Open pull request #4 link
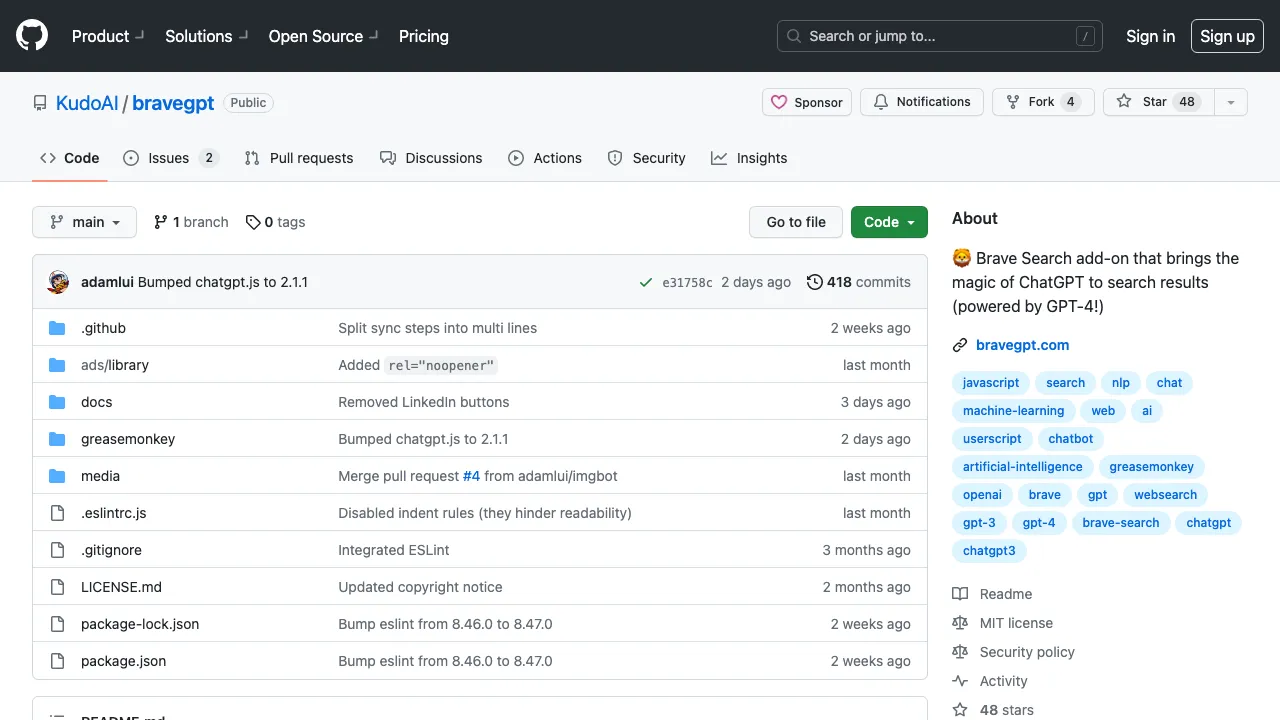 pos(471,476)
